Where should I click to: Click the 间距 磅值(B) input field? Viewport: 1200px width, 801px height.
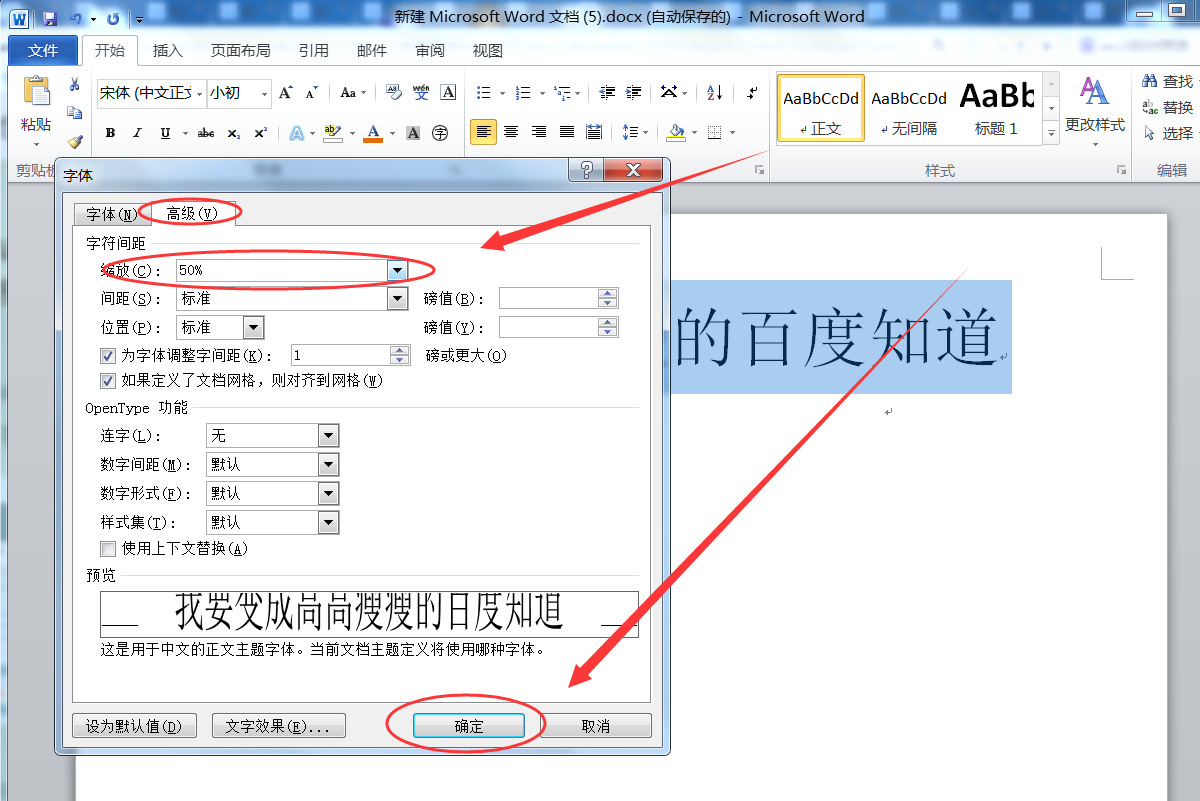coord(548,298)
